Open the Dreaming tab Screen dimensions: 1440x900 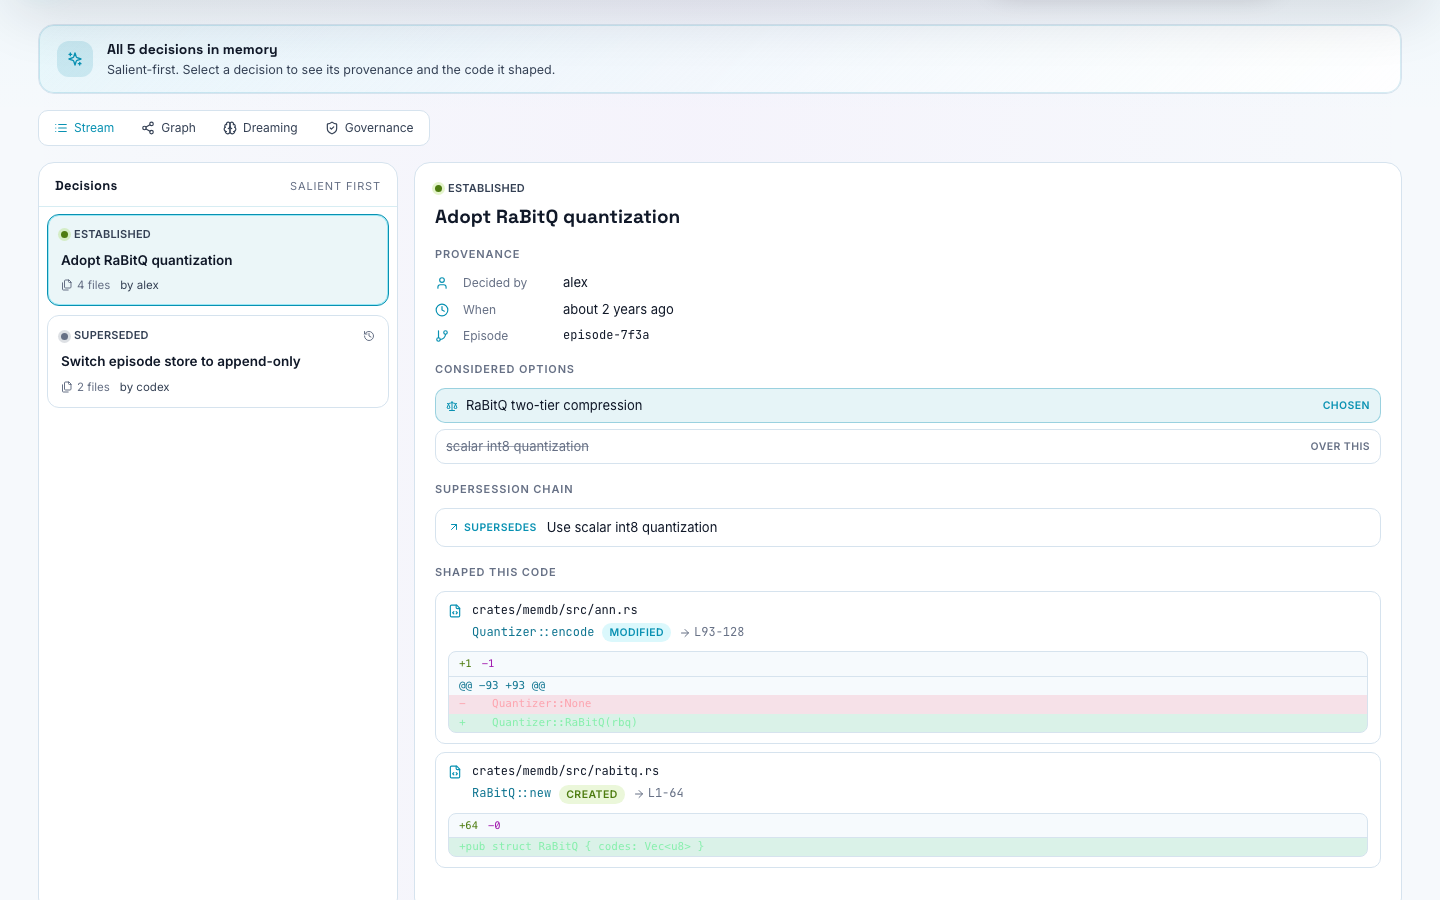[x=260, y=128]
